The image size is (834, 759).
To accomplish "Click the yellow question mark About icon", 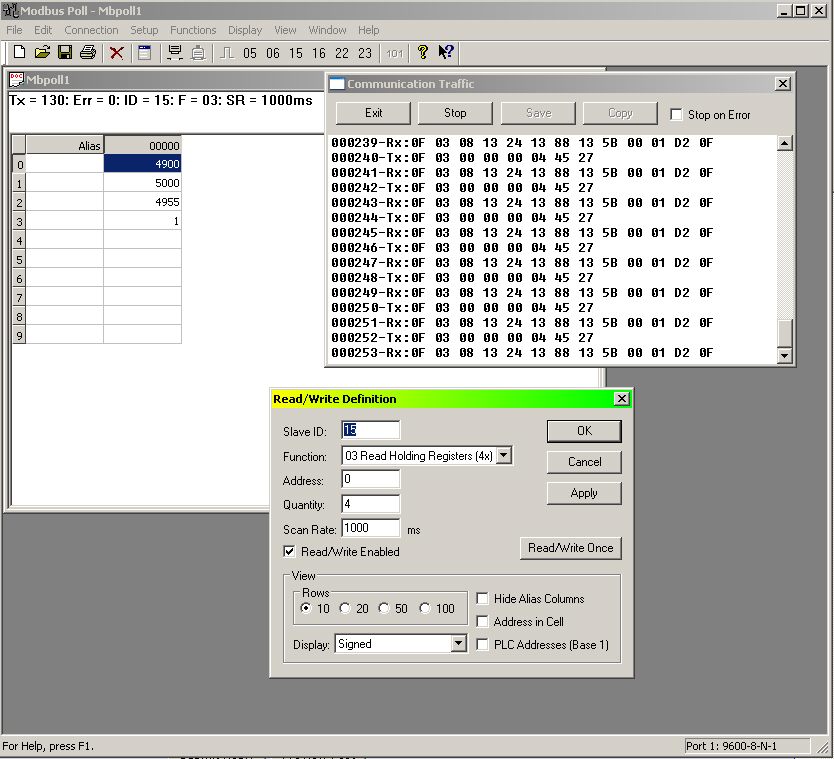I will coord(422,52).
